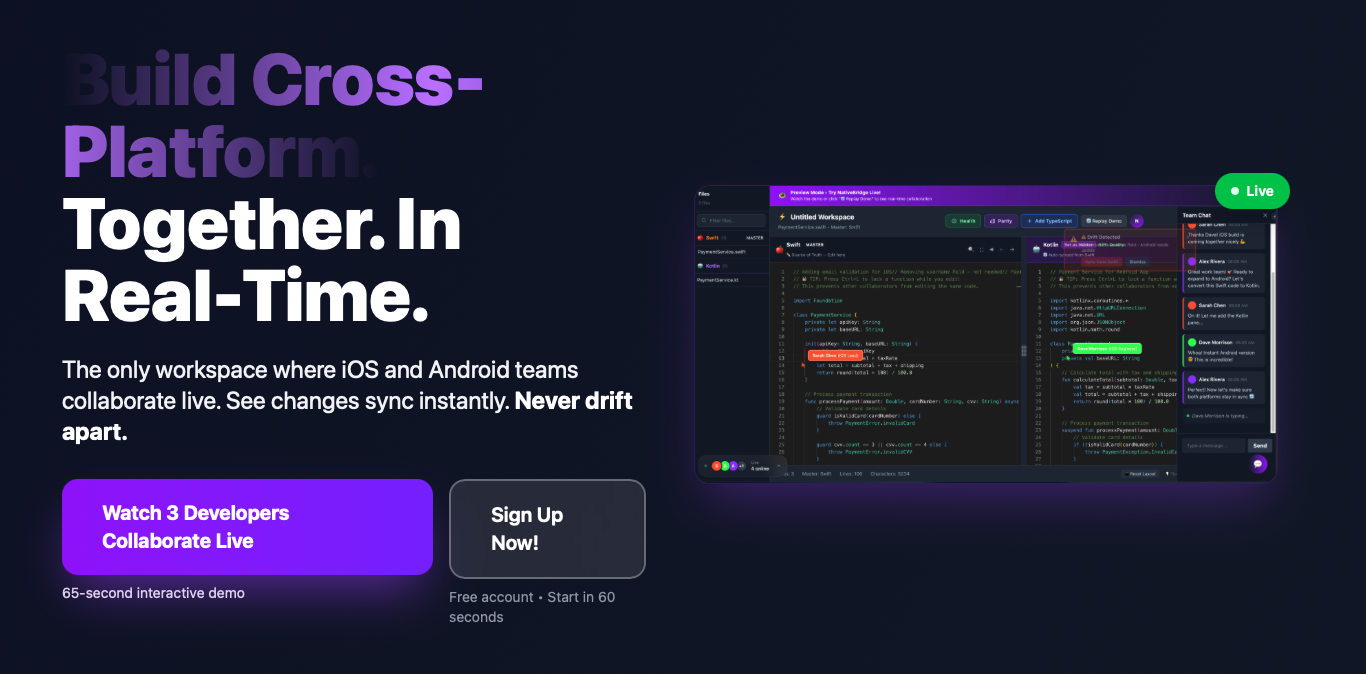Screen dimensions: 1366x674
Task: Click the Filter files search field
Action: tap(731, 220)
